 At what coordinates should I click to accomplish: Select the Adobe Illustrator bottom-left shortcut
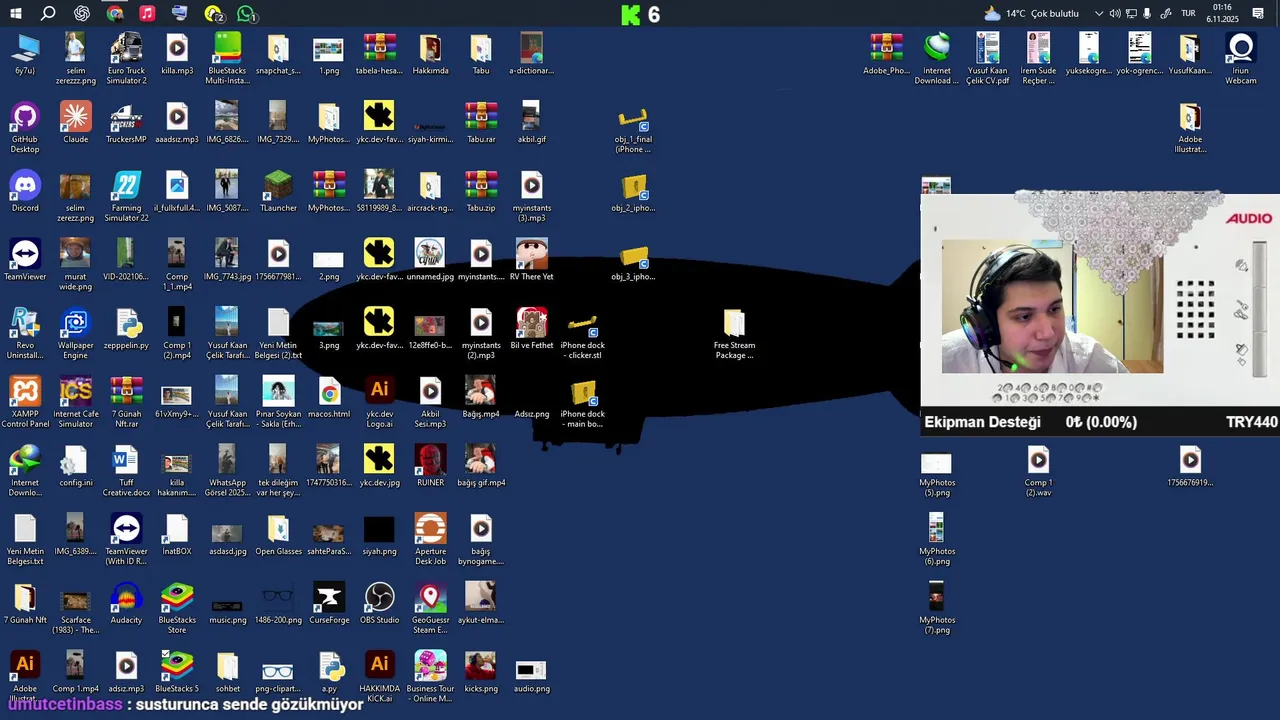[25, 677]
